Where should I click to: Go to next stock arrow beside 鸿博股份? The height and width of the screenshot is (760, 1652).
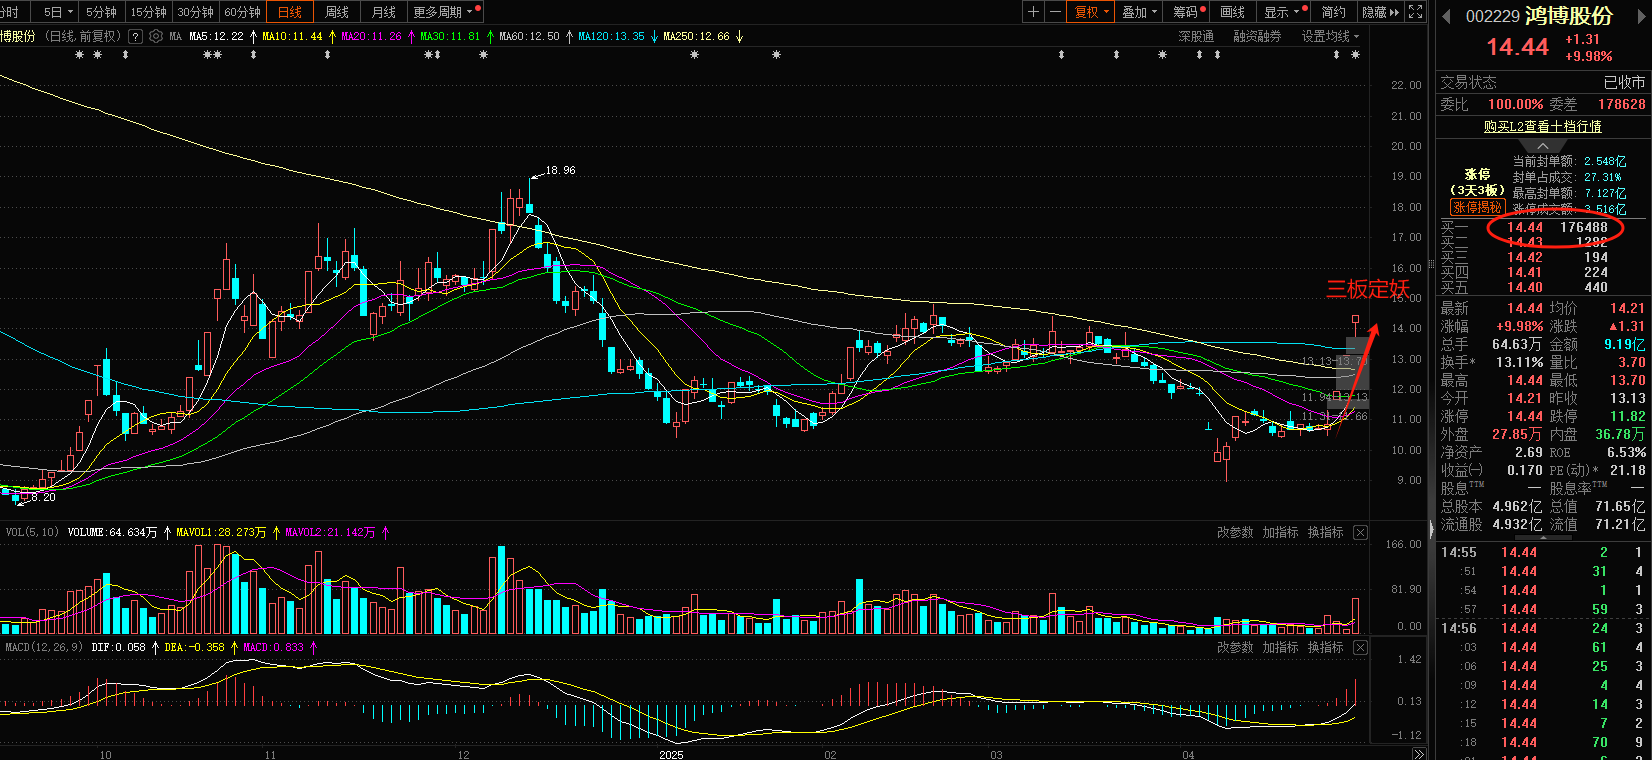(x=1639, y=16)
